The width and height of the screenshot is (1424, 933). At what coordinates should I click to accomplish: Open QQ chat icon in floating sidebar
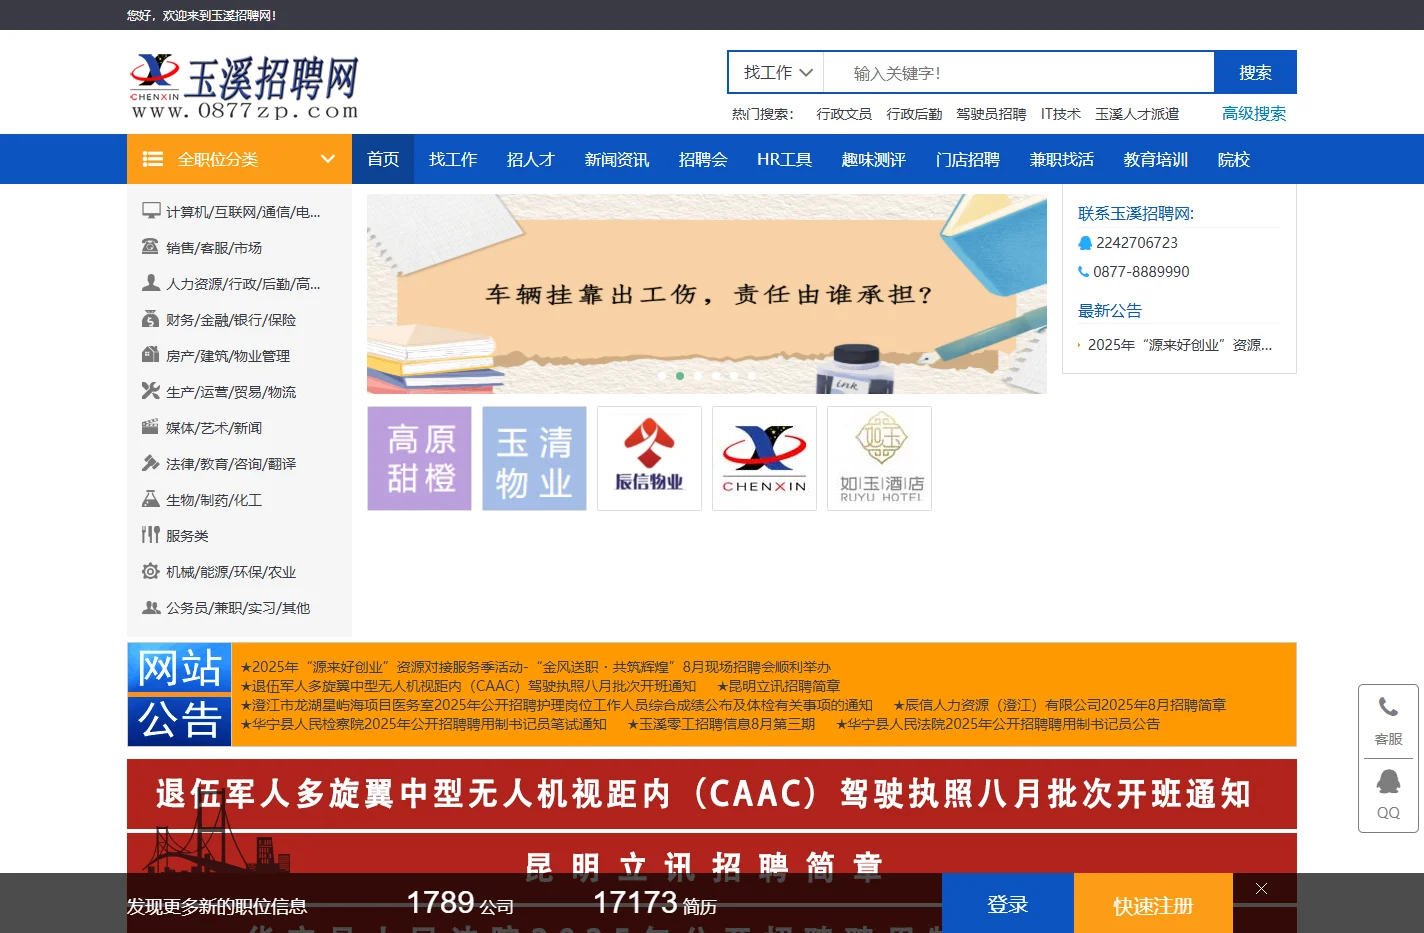point(1388,781)
